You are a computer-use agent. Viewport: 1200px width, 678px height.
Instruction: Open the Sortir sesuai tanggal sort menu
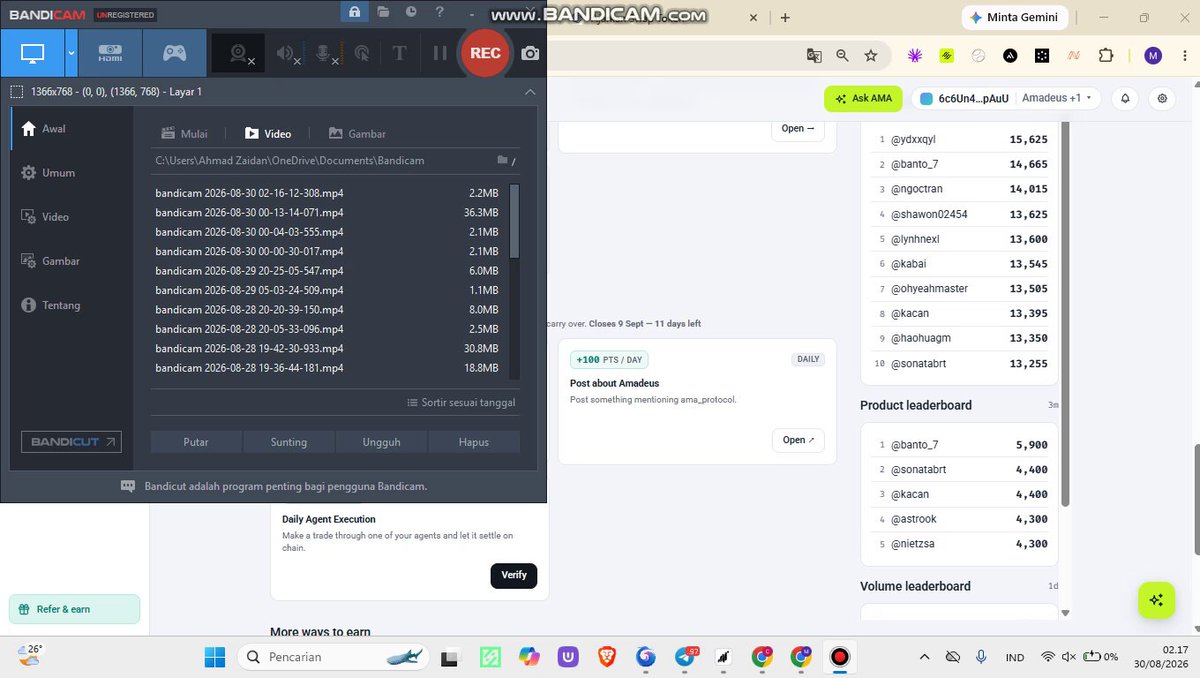tap(461, 403)
